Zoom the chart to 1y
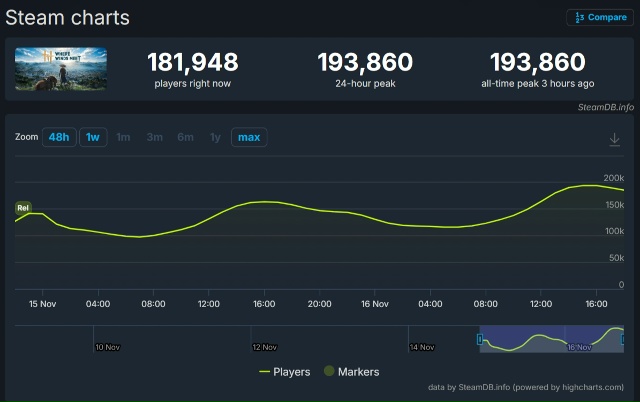640x402 pixels. [x=215, y=137]
